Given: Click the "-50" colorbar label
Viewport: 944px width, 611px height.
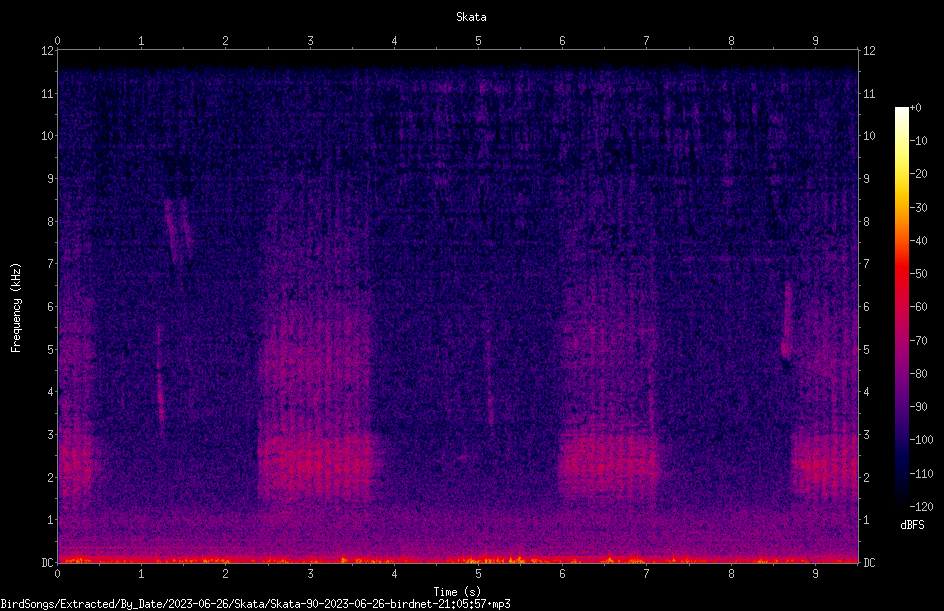Looking at the screenshot, I should pos(918,274).
